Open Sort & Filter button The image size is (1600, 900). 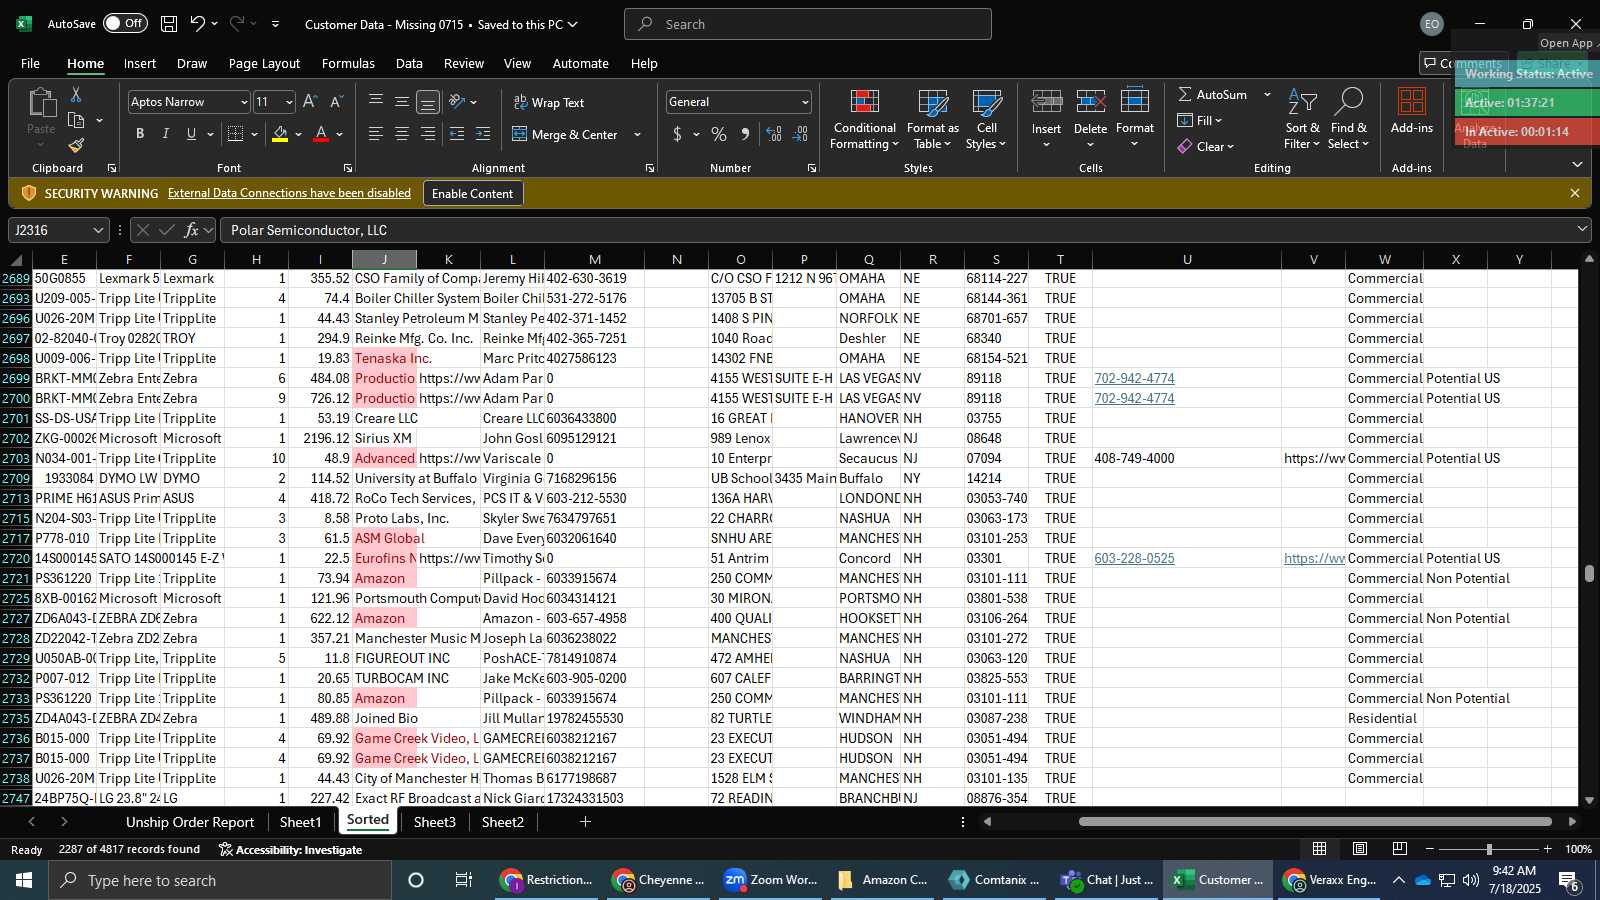pos(1302,120)
